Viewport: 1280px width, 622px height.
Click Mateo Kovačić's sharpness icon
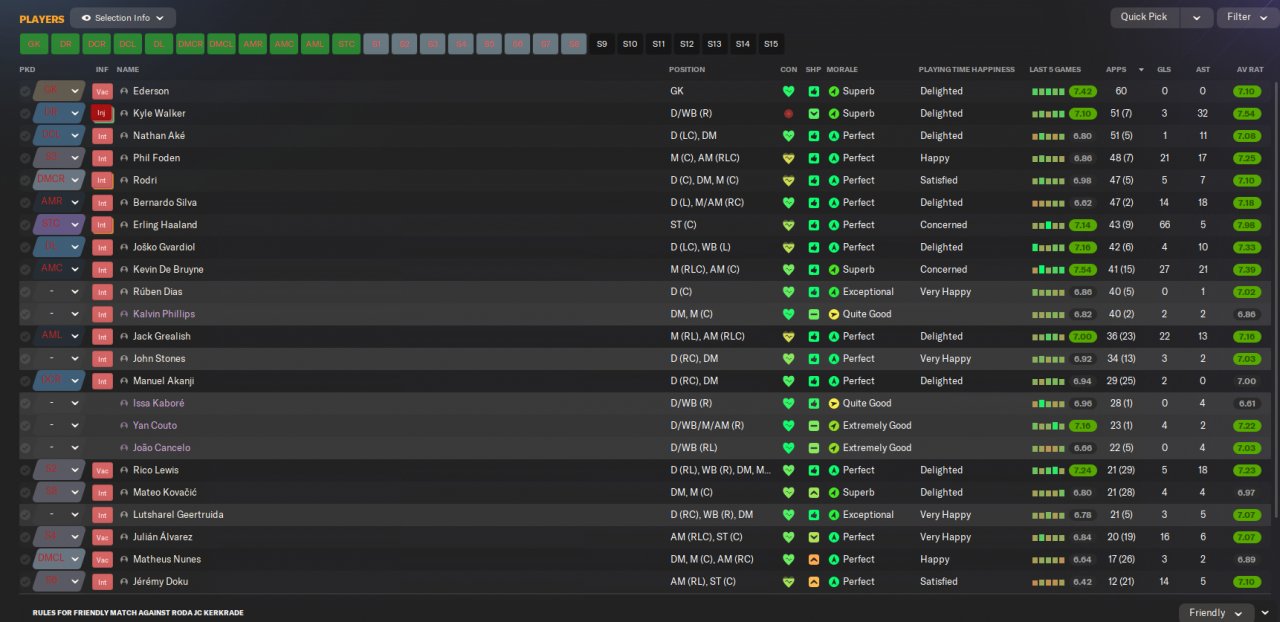point(814,493)
